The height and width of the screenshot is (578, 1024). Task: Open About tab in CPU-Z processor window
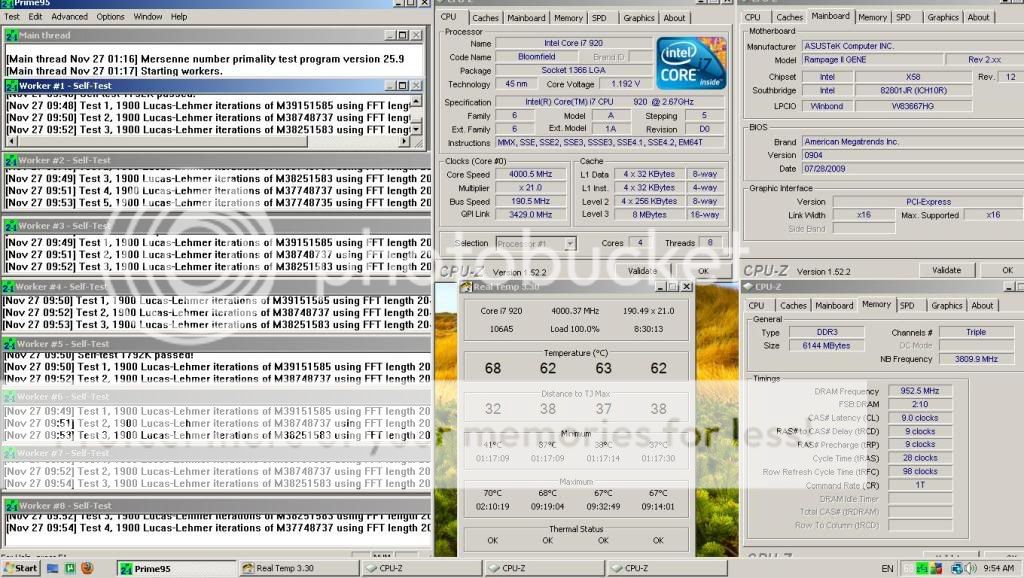(x=675, y=18)
